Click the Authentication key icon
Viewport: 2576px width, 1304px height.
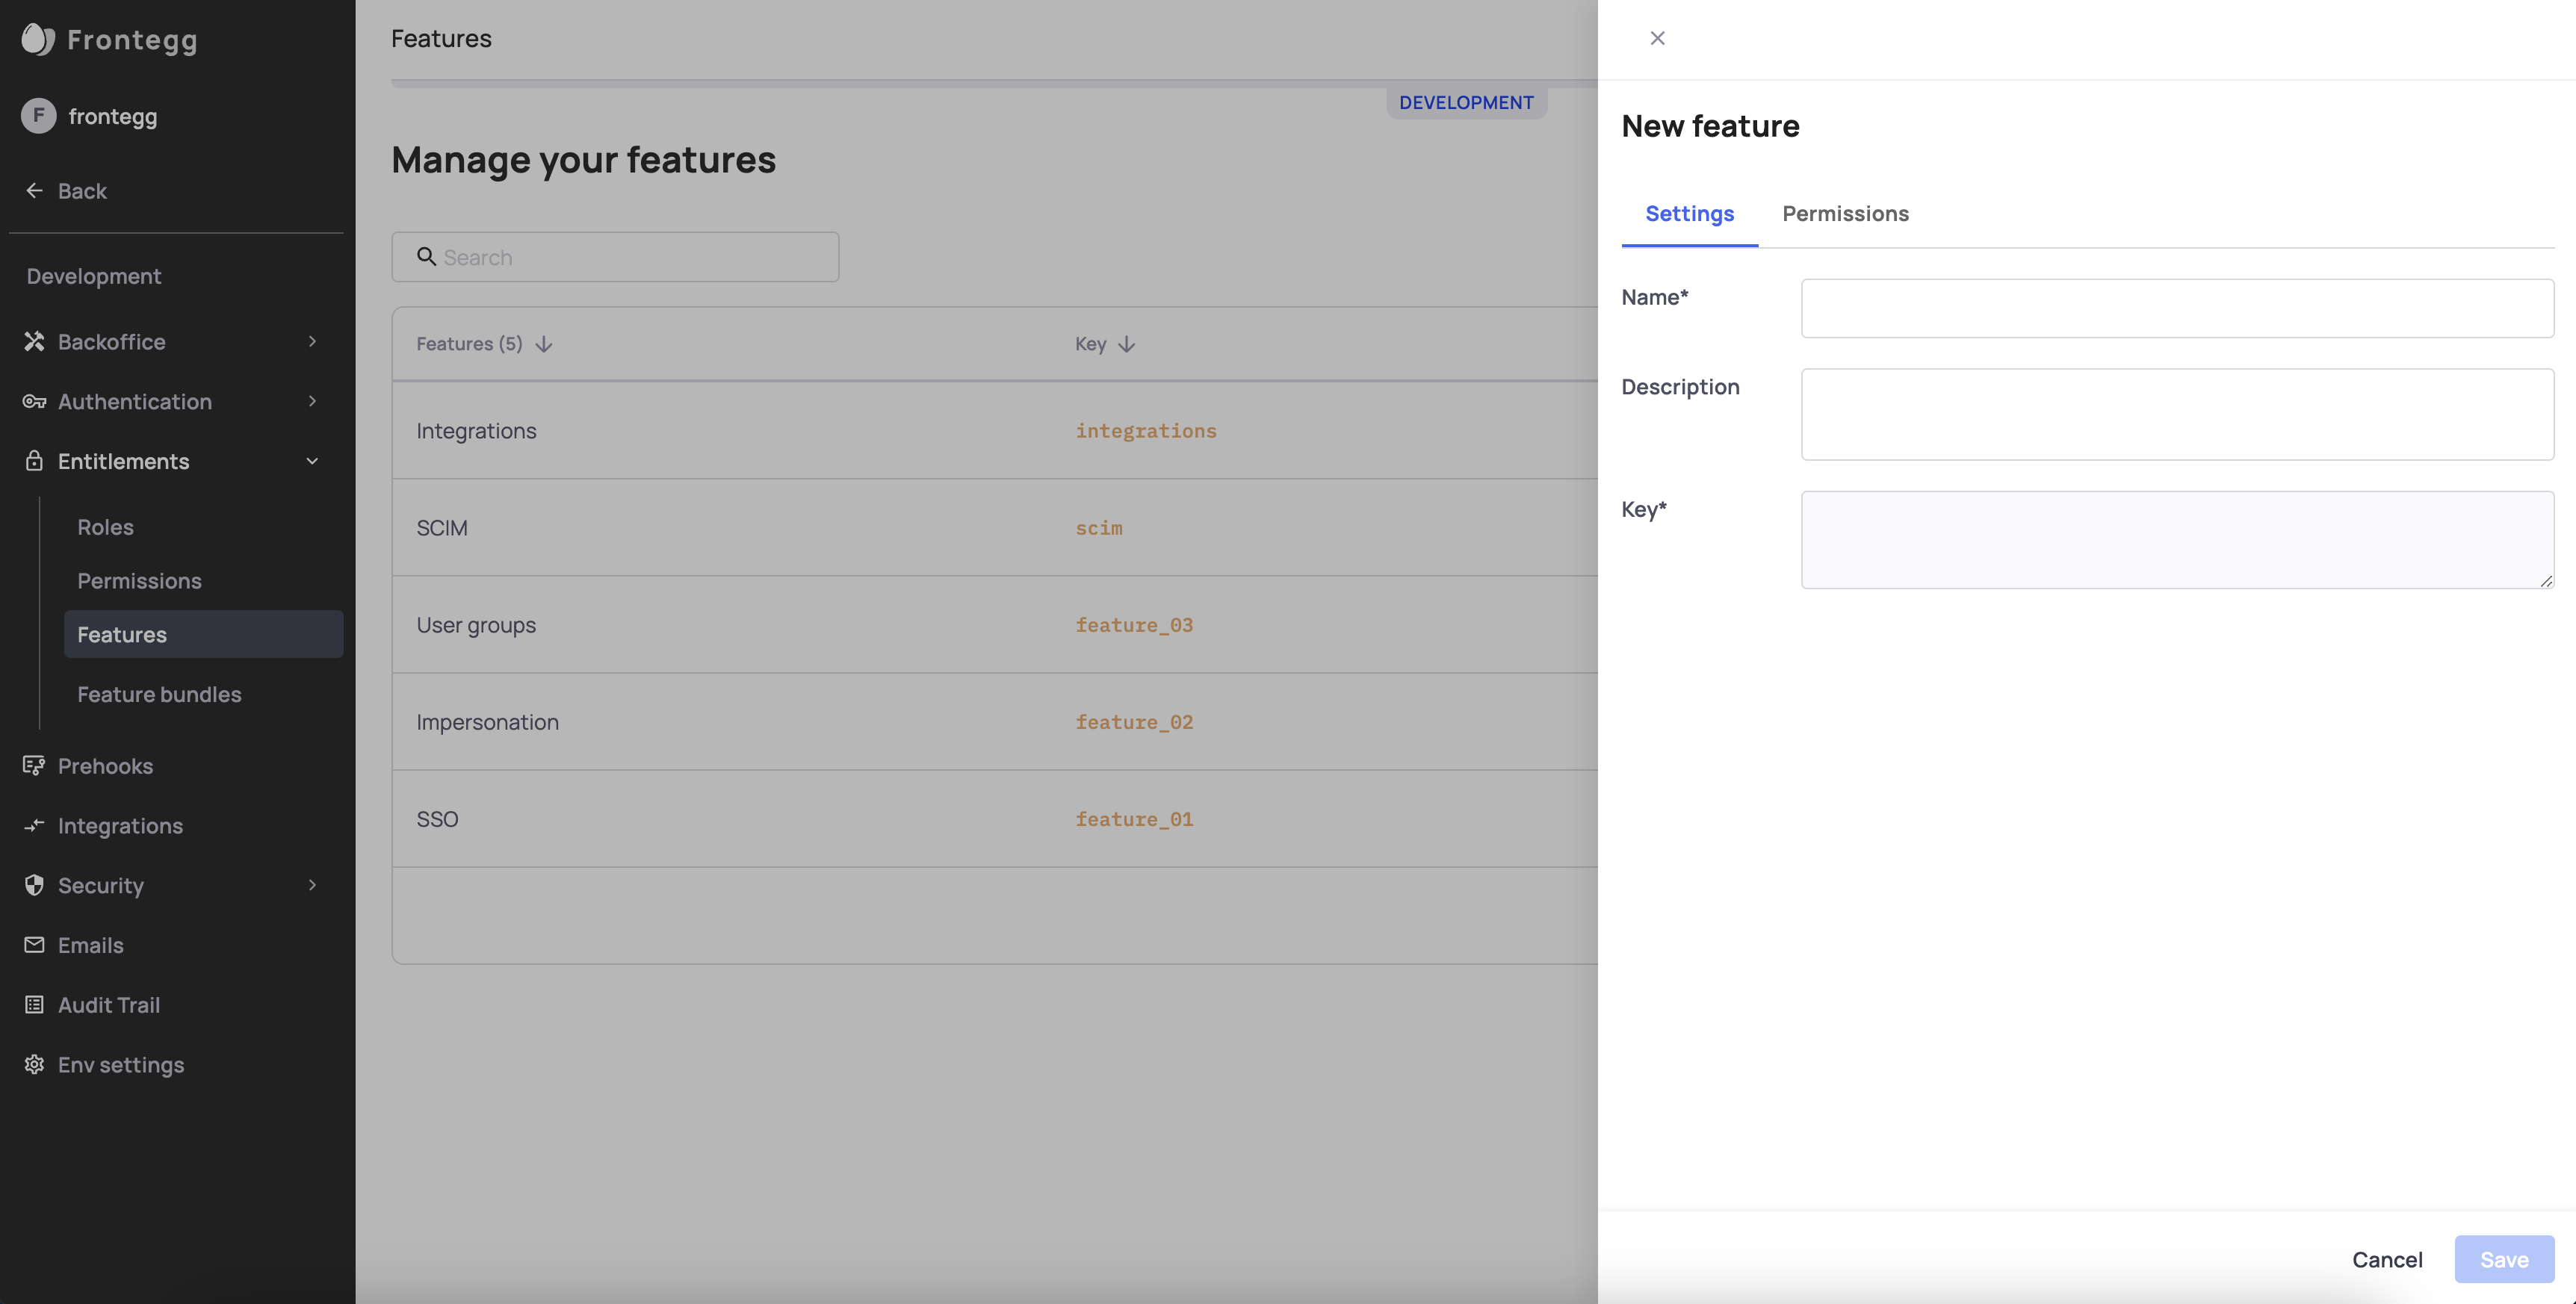(x=34, y=402)
